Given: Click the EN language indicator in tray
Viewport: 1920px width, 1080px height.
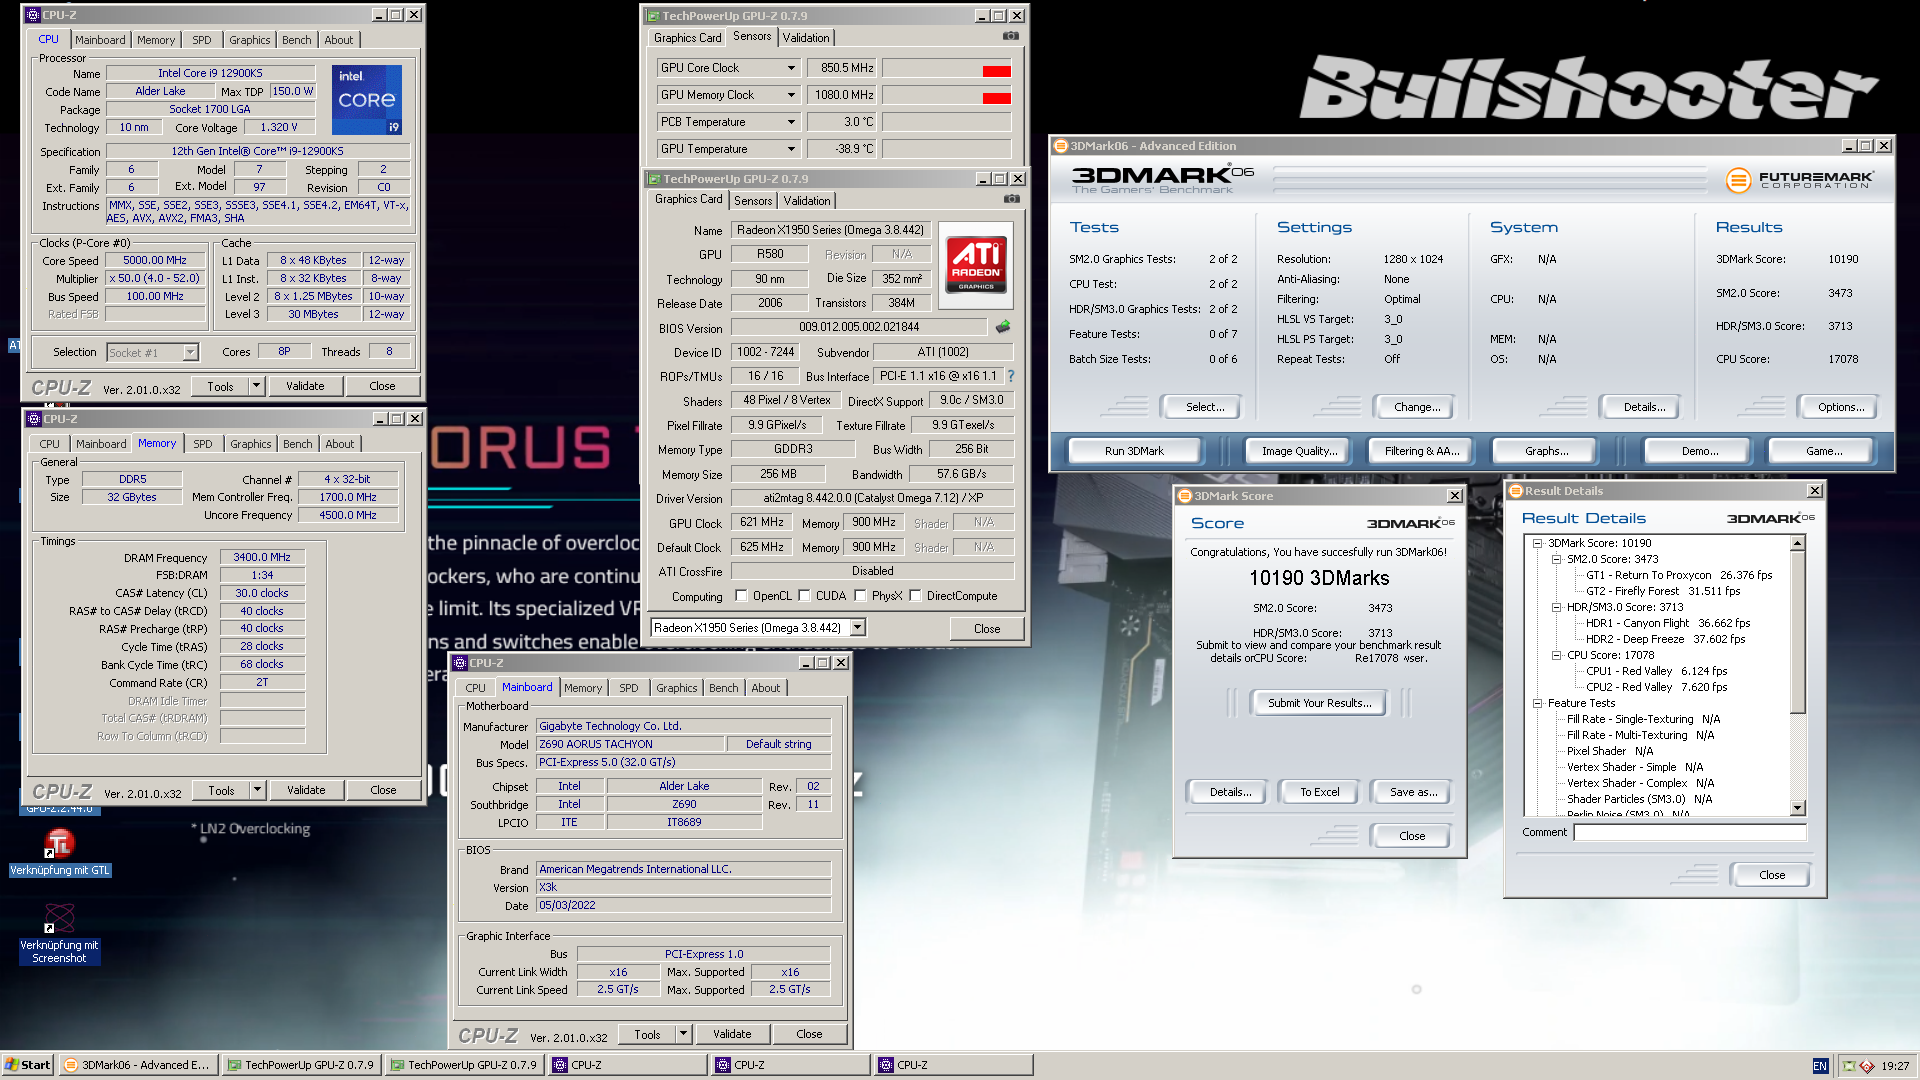Looking at the screenshot, I should click(x=1820, y=1066).
